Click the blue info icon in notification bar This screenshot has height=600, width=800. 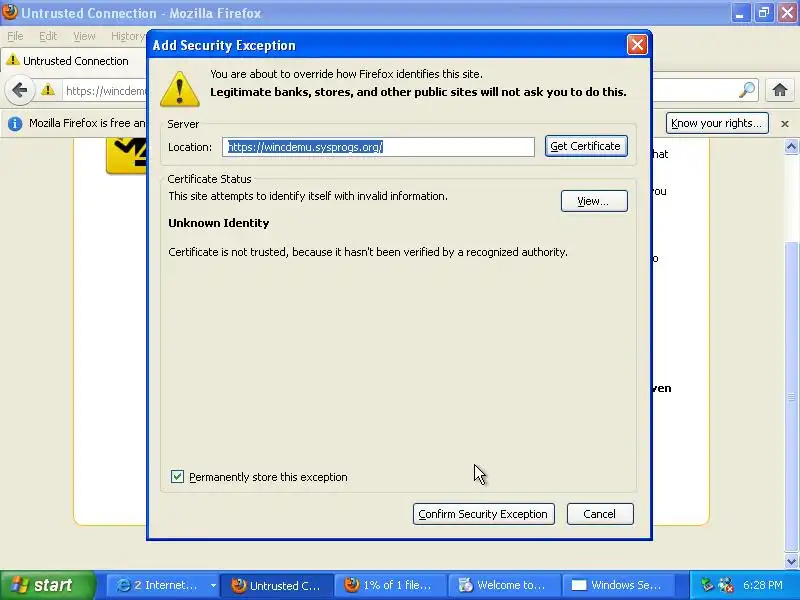coord(15,123)
